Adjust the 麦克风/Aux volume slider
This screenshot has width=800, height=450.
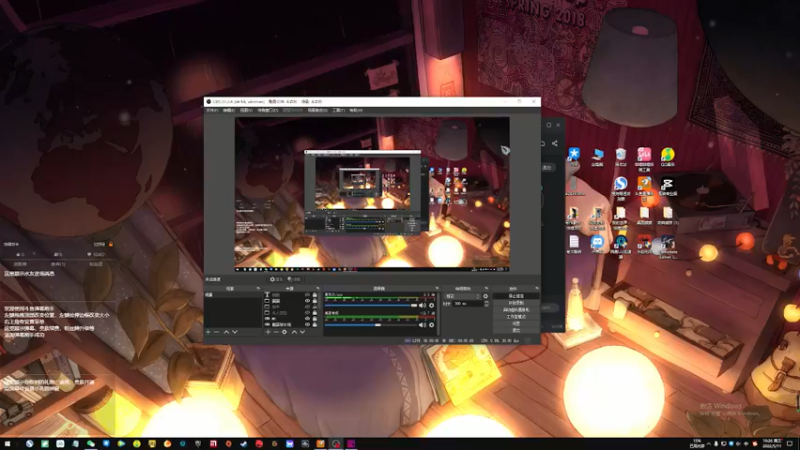click(371, 305)
